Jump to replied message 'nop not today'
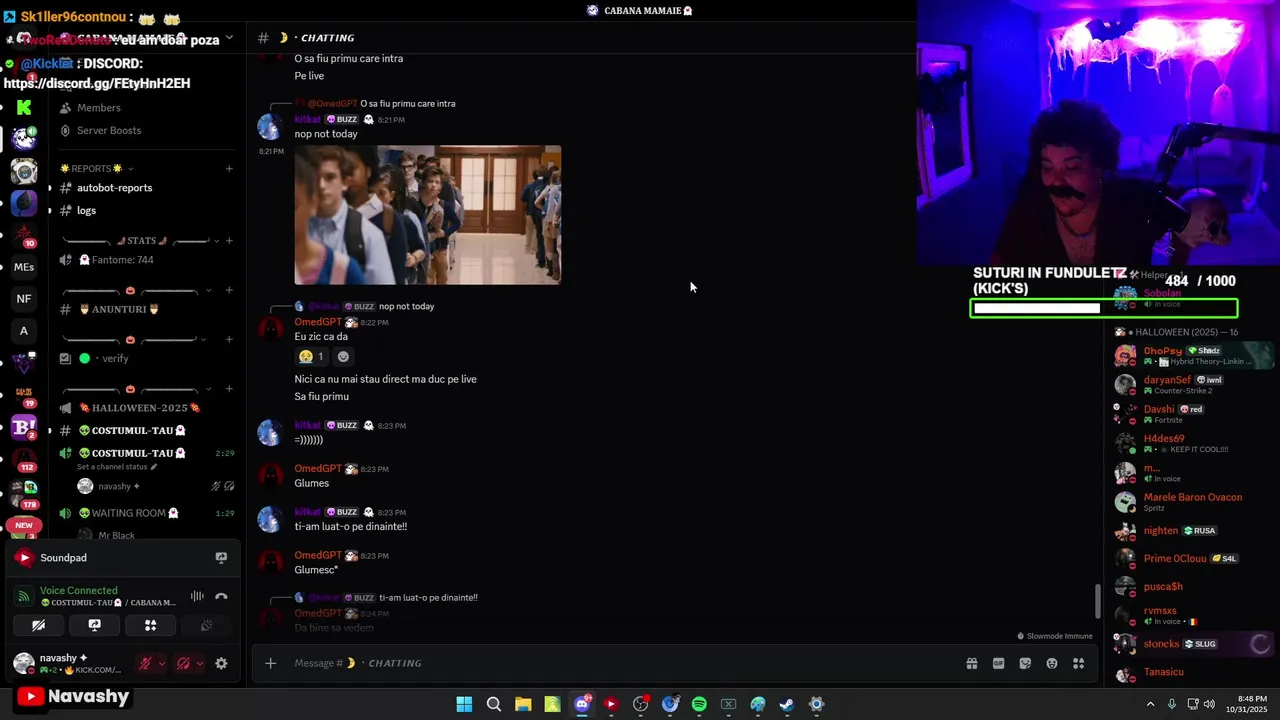This screenshot has height=720, width=1280. pyautogui.click(x=406, y=306)
